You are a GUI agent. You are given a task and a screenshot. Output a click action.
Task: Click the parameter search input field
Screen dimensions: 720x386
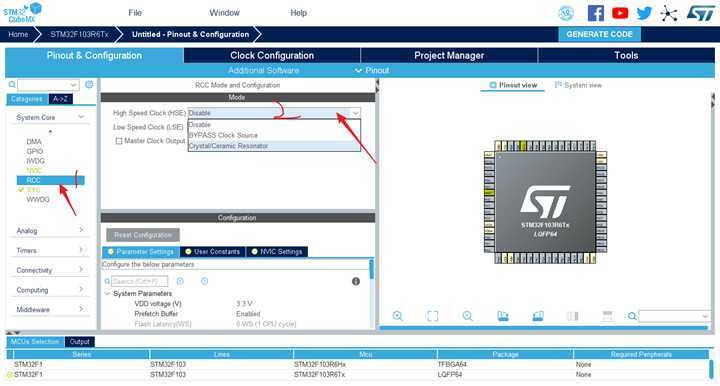tap(140, 281)
